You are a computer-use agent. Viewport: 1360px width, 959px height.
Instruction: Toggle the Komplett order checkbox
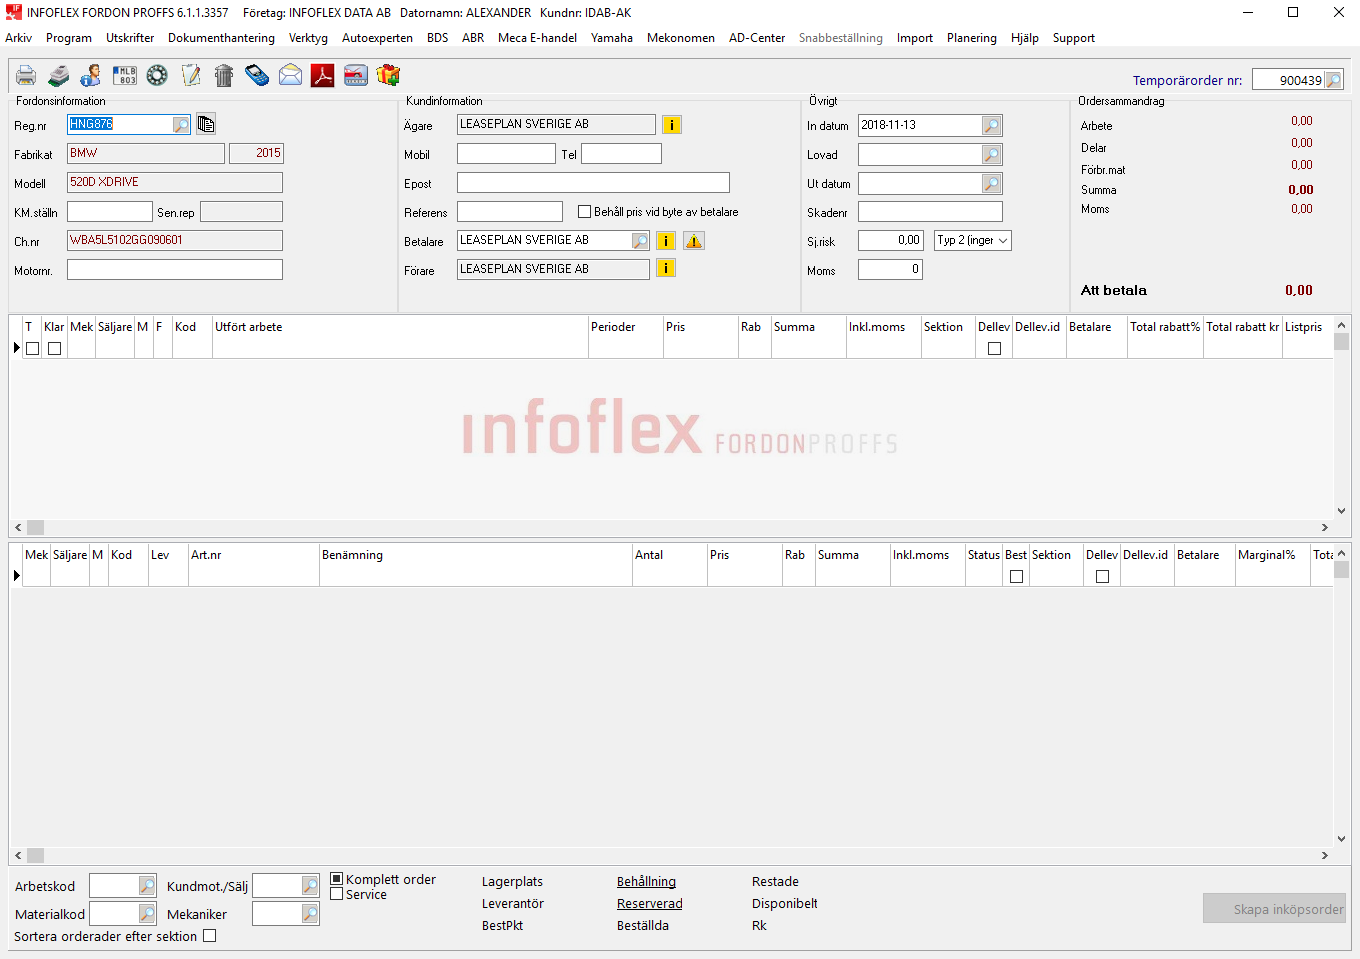tap(337, 879)
